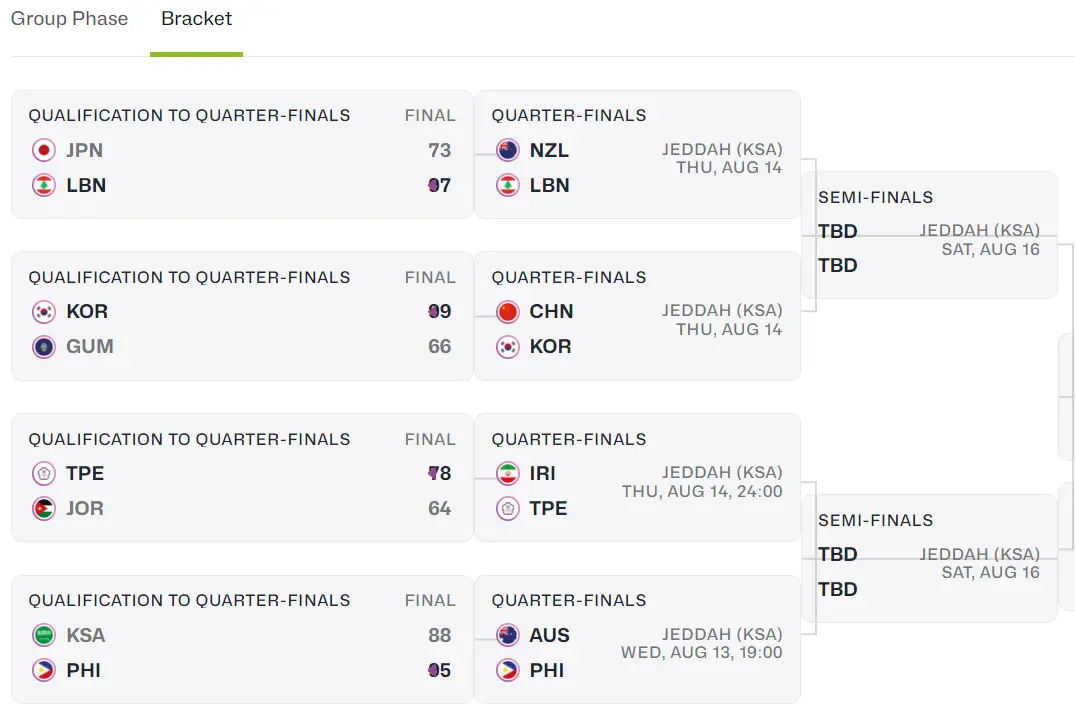Click Chinese Taipei flag in qualification match

click(x=43, y=474)
